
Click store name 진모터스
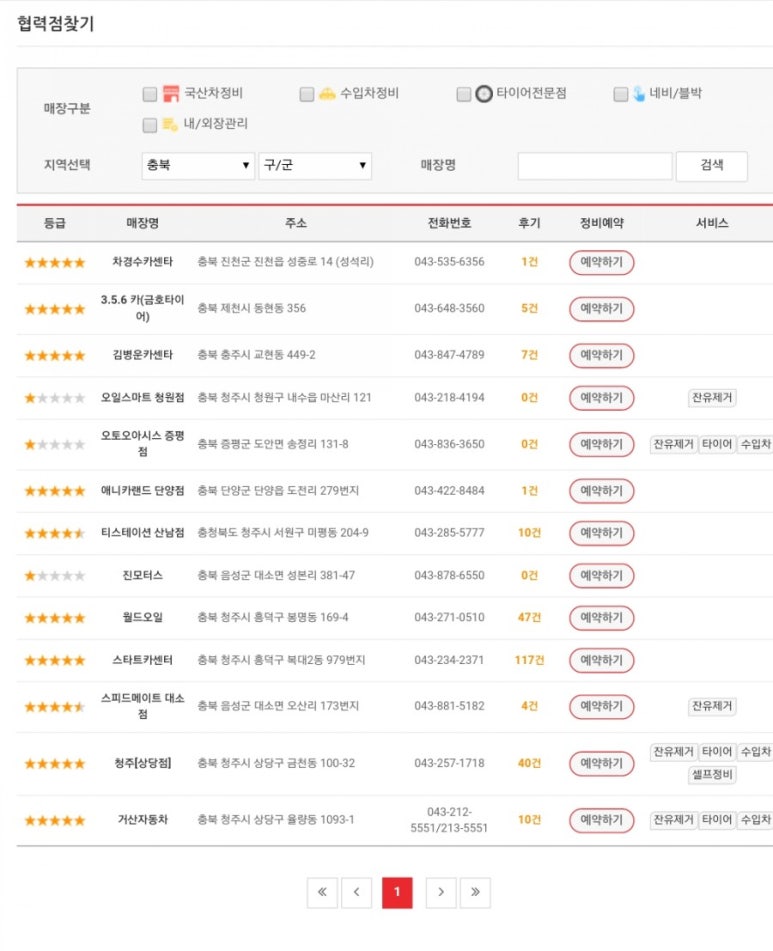click(142, 576)
